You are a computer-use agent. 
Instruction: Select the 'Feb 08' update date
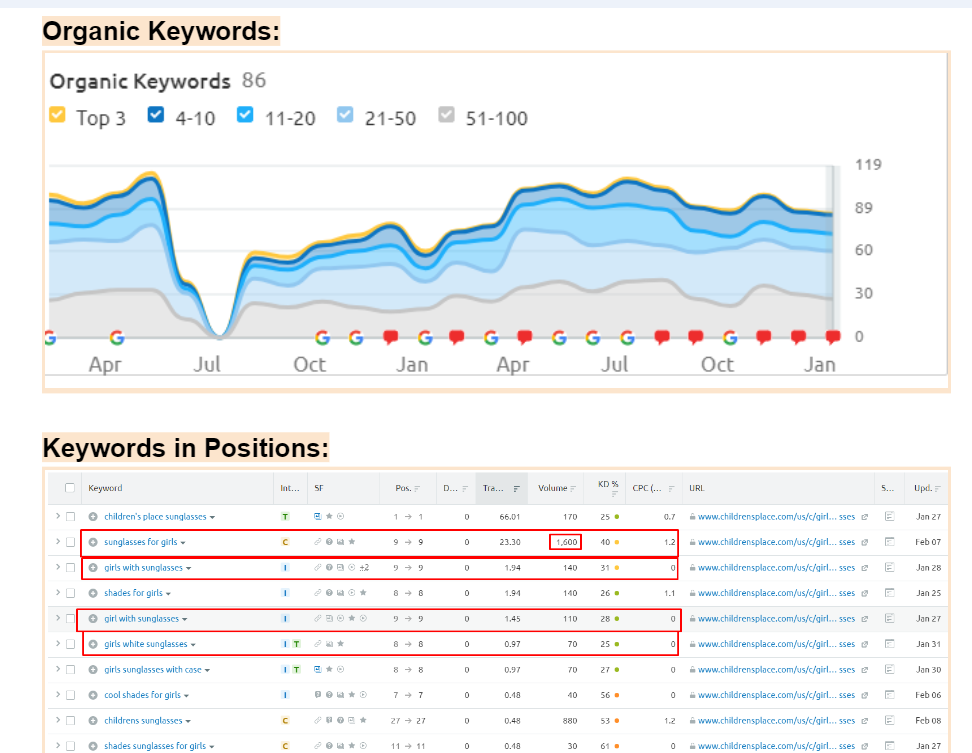[x=928, y=721]
